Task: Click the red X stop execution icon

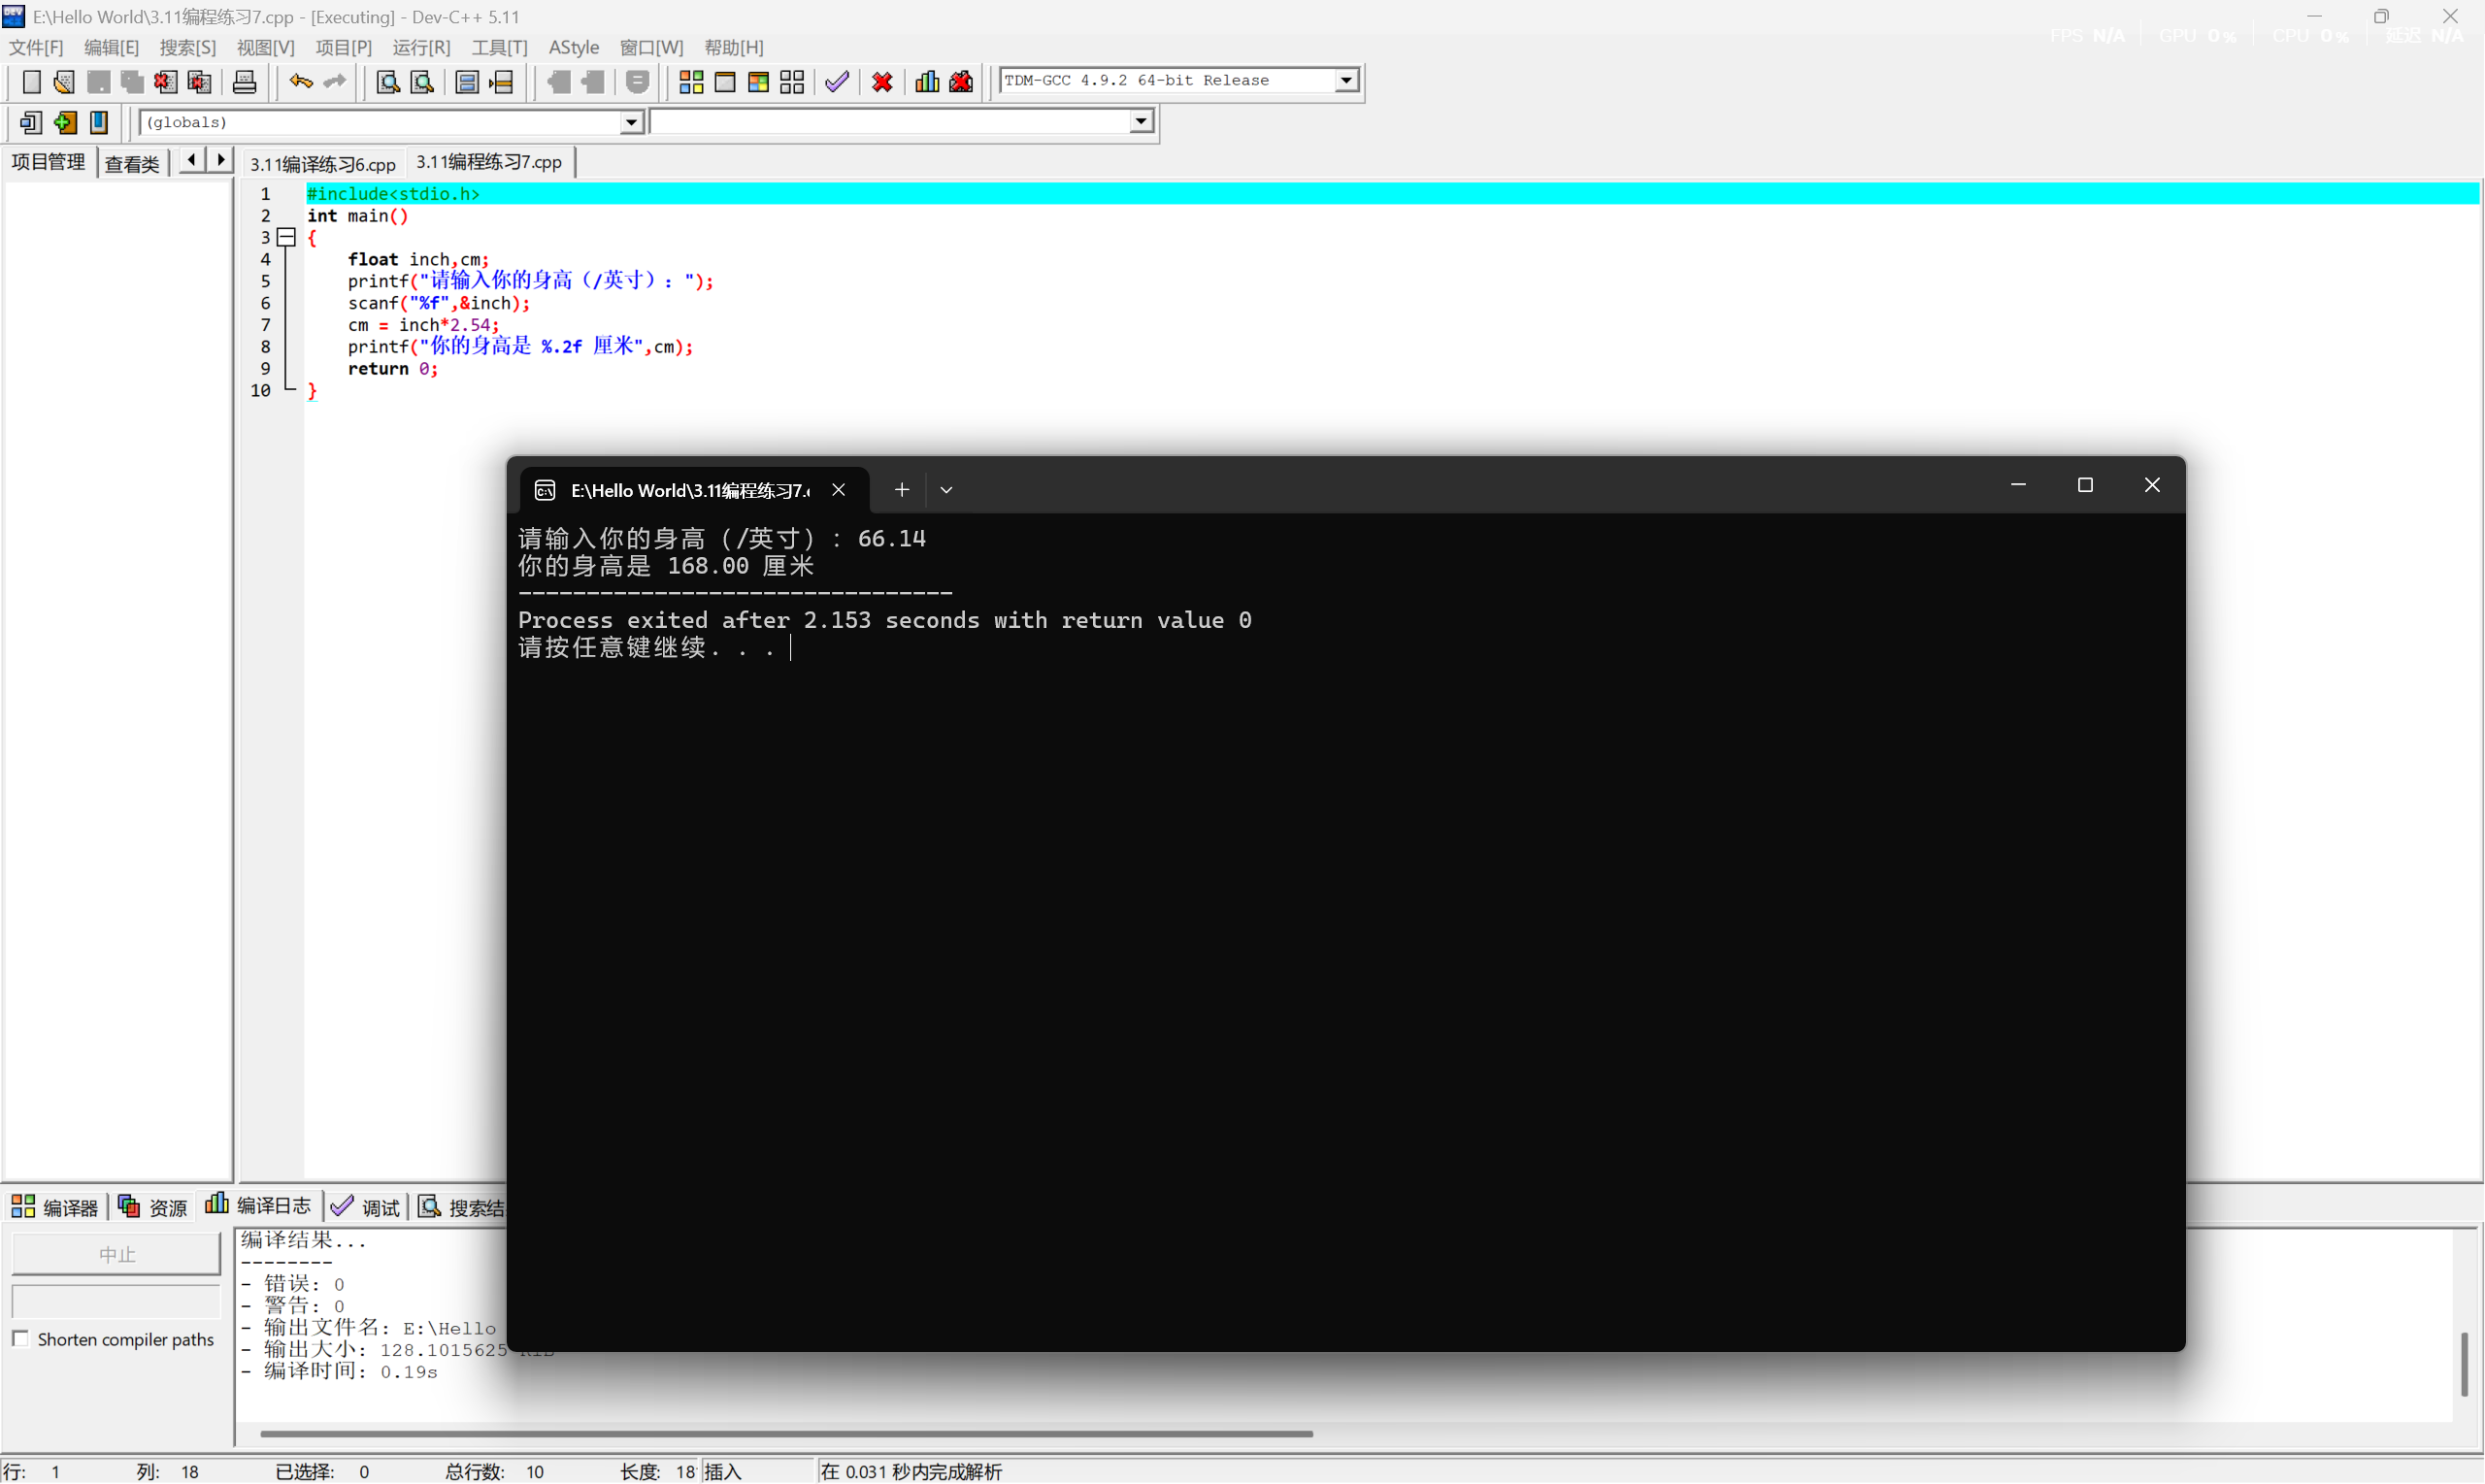Action: pos(882,82)
